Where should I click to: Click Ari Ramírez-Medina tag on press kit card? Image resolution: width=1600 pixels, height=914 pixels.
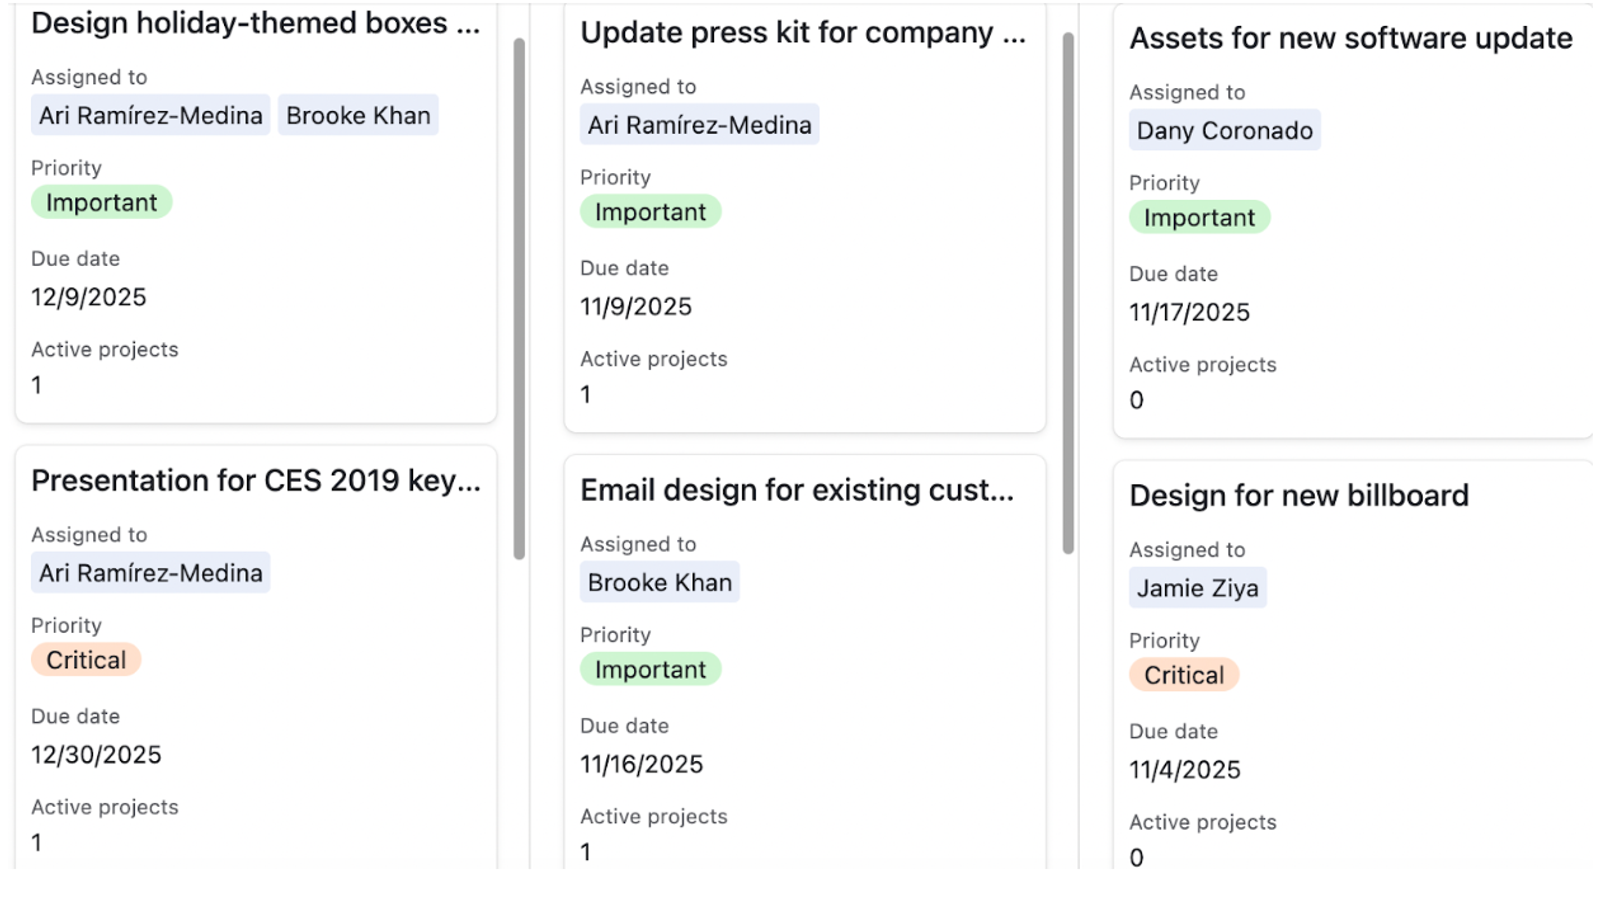click(700, 125)
